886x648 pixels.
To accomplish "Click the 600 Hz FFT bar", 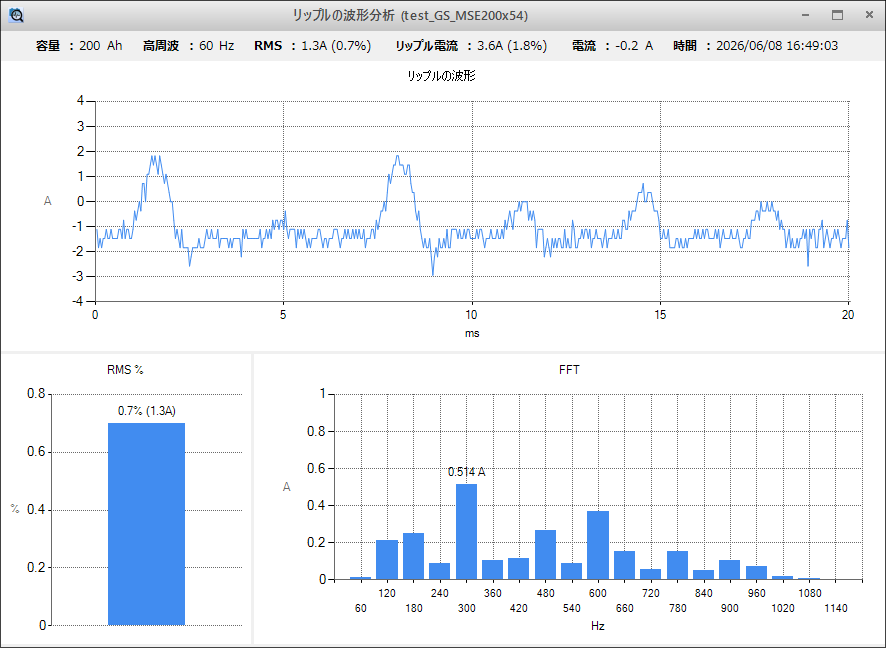I will pyautogui.click(x=598, y=545).
